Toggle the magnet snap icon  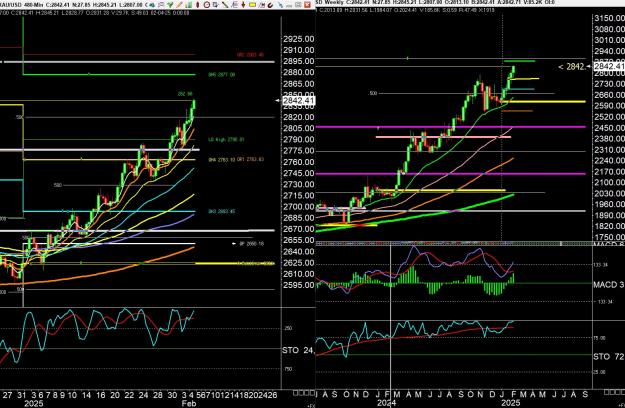coord(271,5)
